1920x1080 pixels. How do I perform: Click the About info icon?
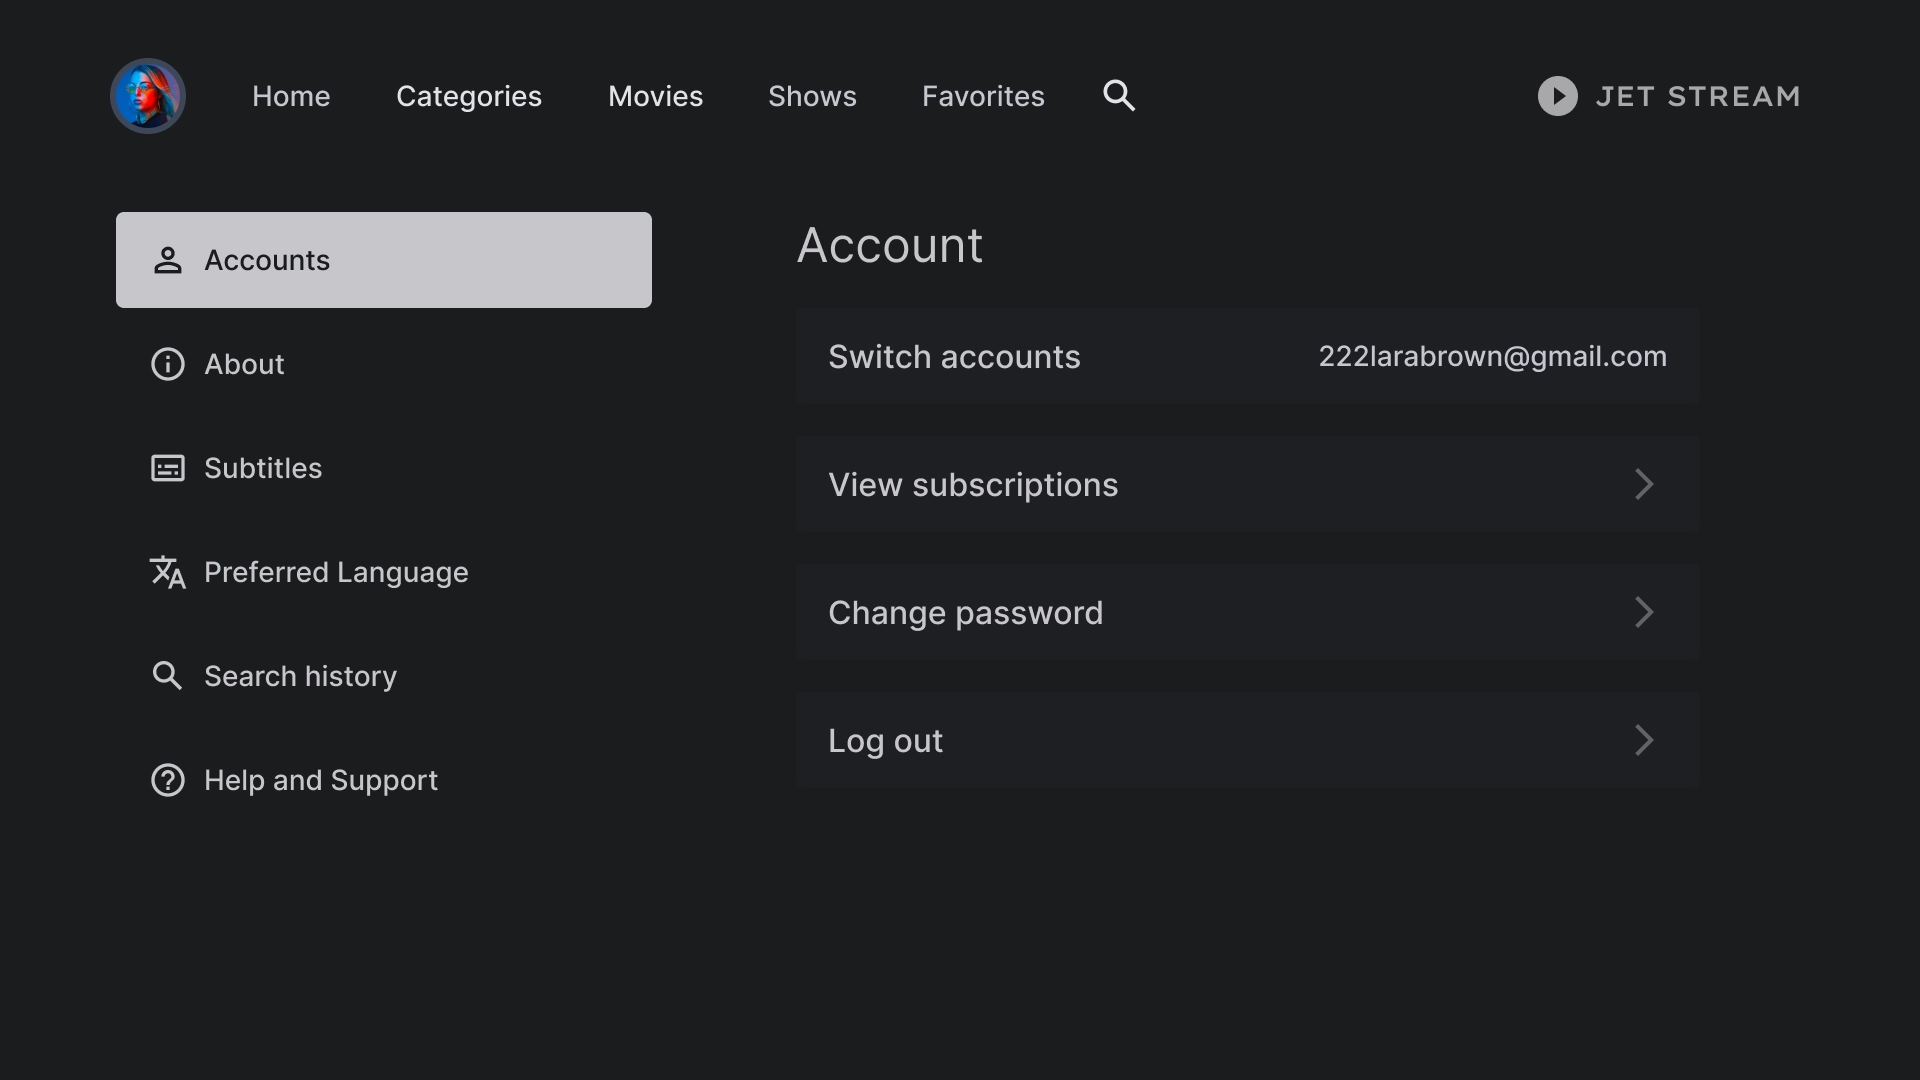[169, 364]
